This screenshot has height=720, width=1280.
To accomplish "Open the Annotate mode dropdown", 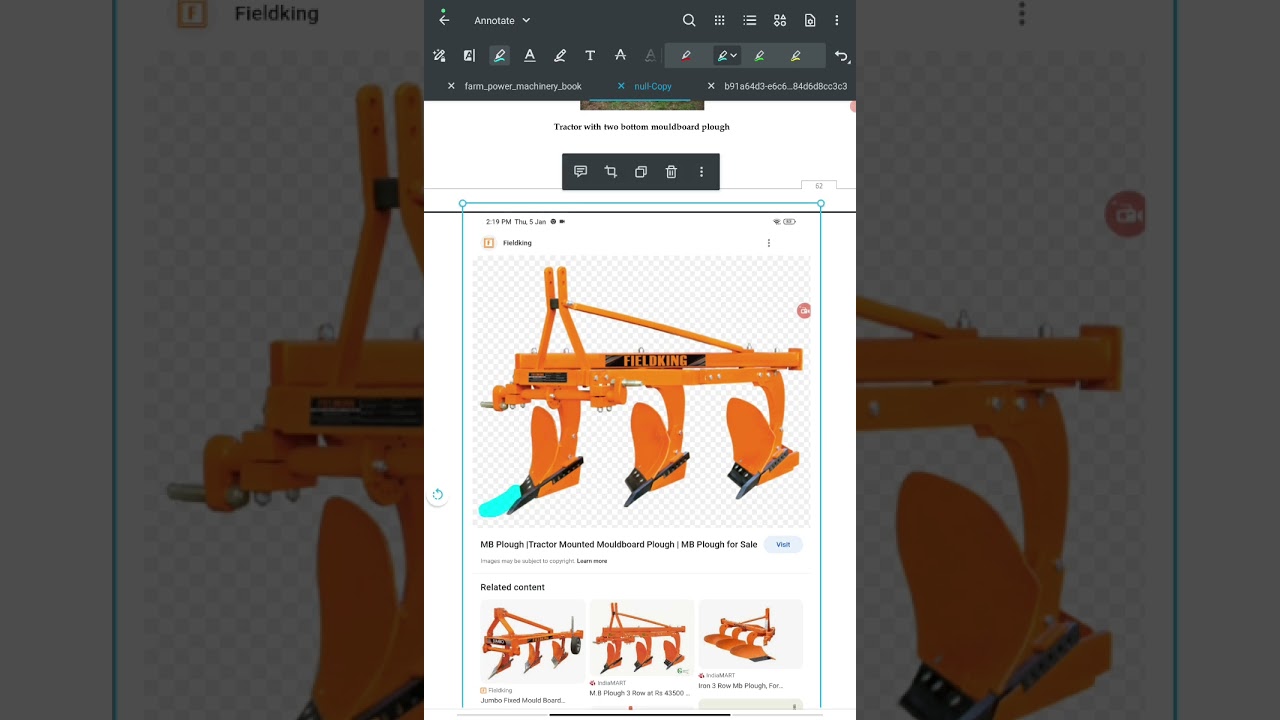I will pos(502,20).
